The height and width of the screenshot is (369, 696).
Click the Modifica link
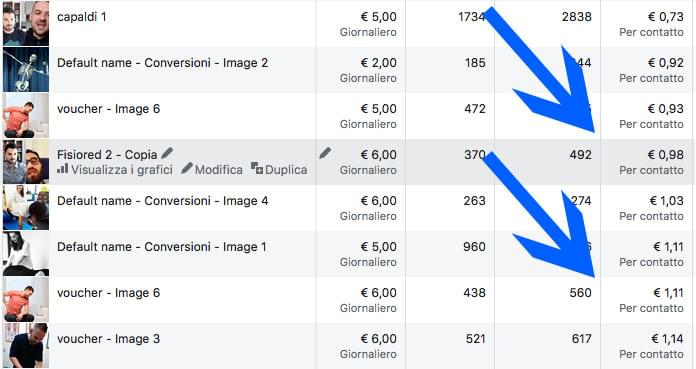[218, 170]
